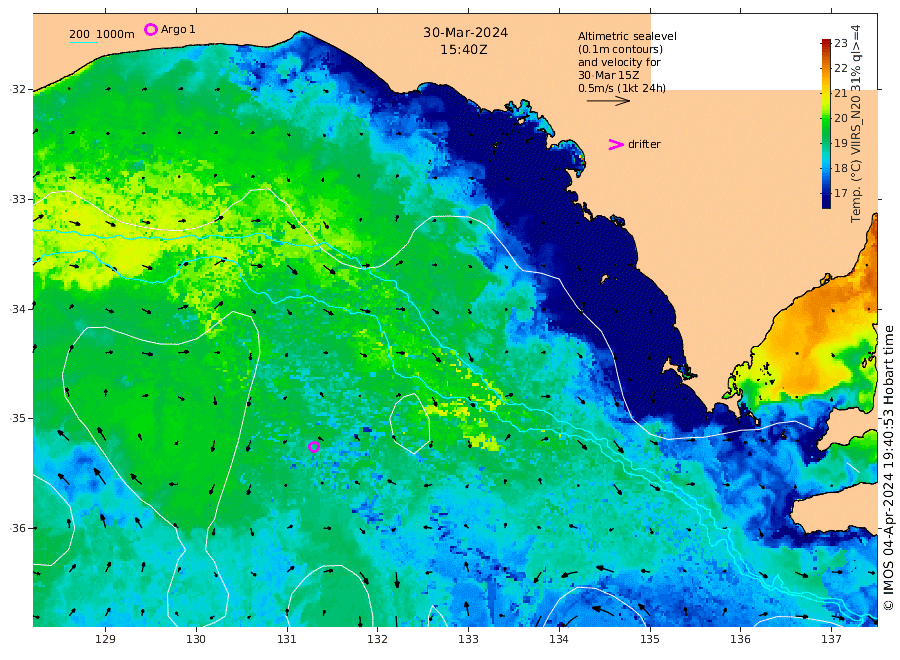This screenshot has height=660, width=900.
Task: Click the magenta drifter arrow symbol in legend
Action: coord(616,145)
